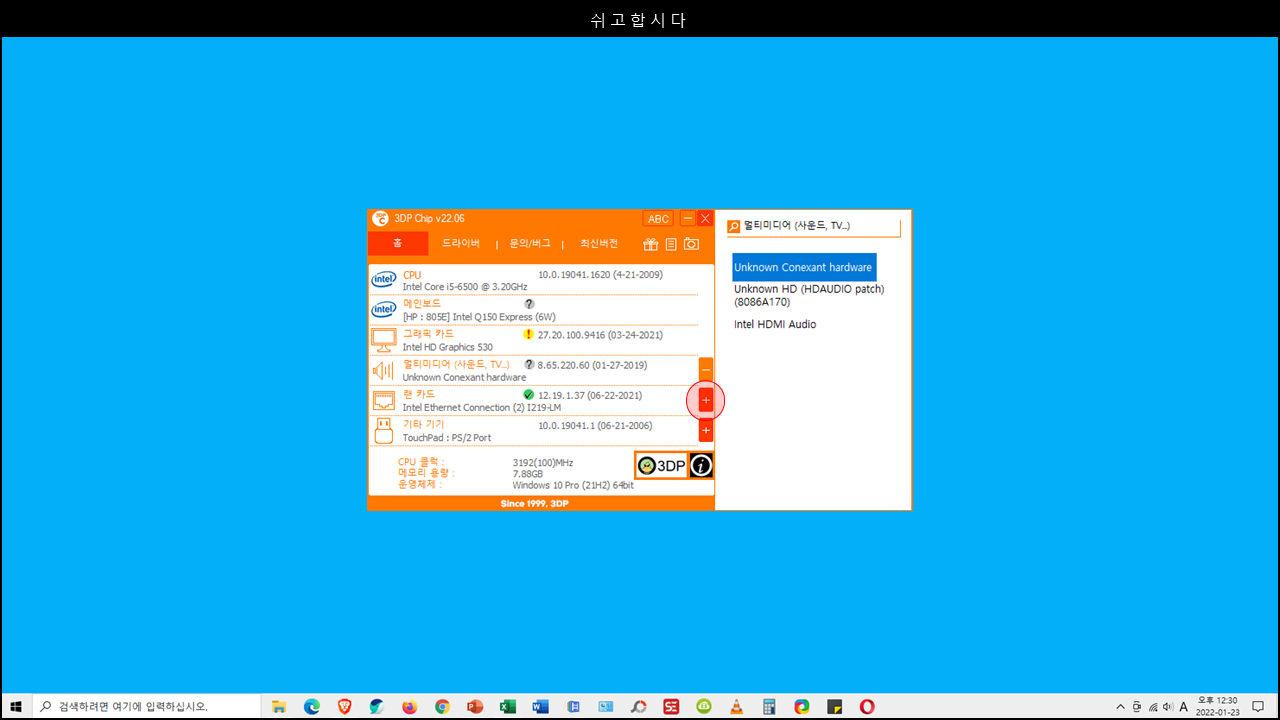Click the 멀티미디어 (사운드, TV...) heading in device list

pos(456,364)
